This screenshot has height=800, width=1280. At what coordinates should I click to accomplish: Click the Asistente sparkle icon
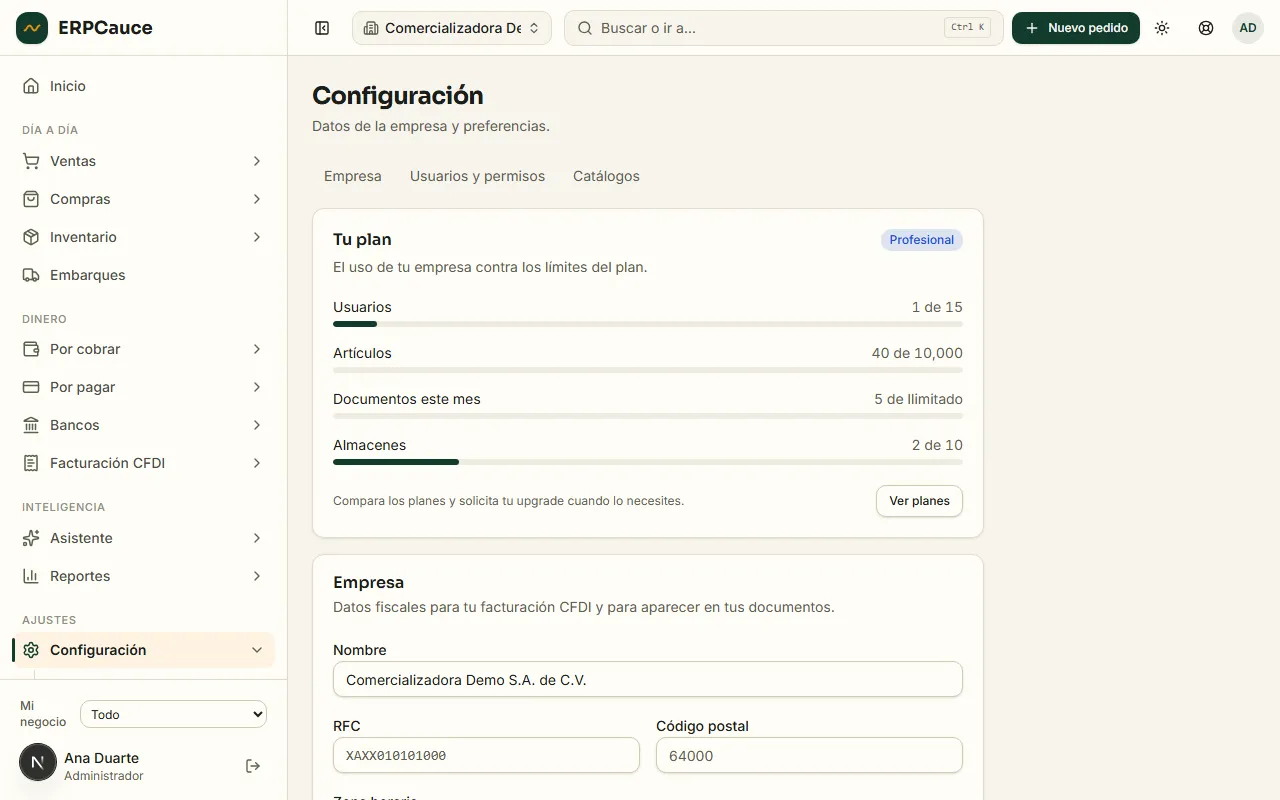click(31, 538)
